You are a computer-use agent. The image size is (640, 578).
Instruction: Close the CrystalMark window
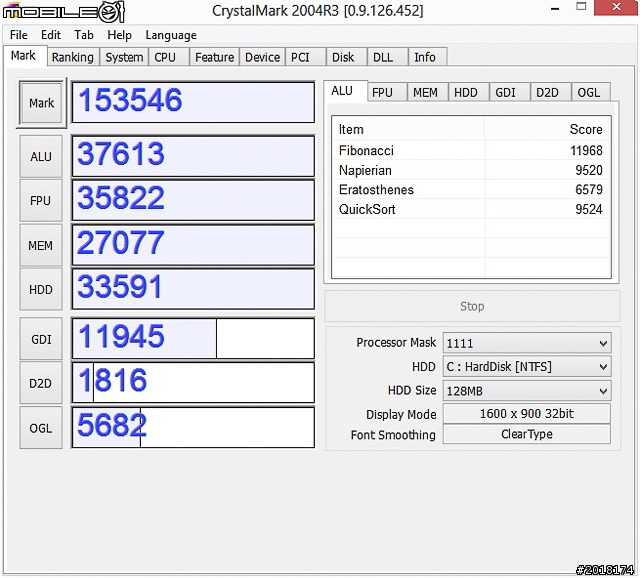click(x=616, y=7)
